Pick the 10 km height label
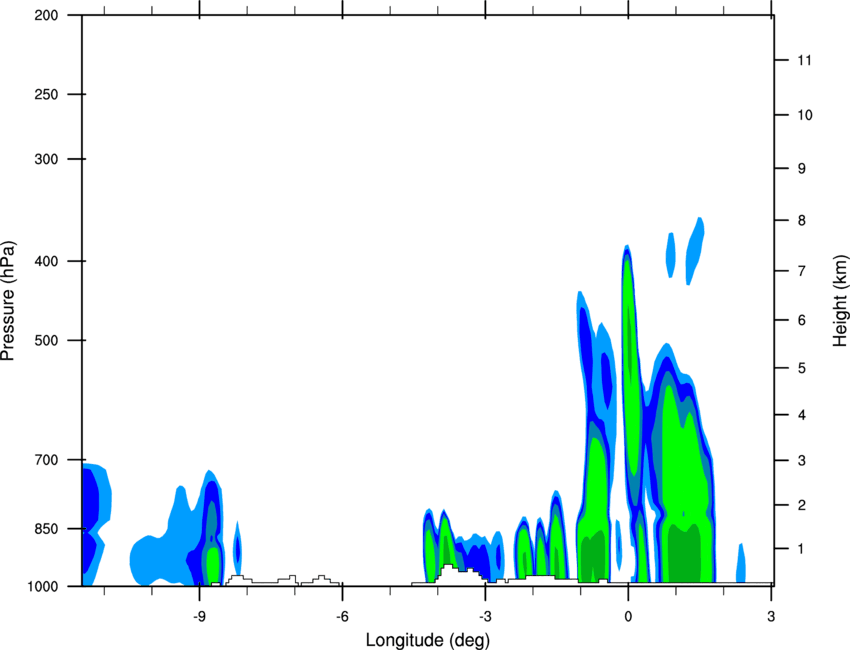 (x=805, y=115)
